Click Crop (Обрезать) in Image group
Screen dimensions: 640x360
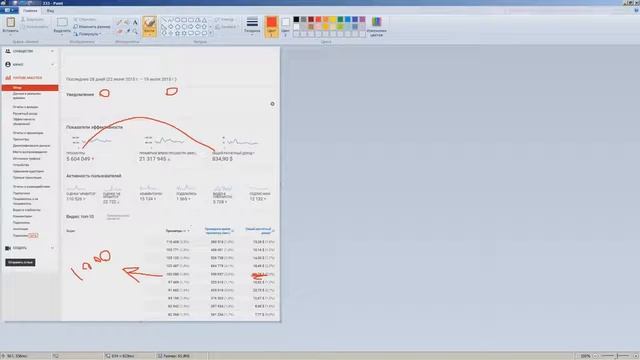click(x=85, y=19)
